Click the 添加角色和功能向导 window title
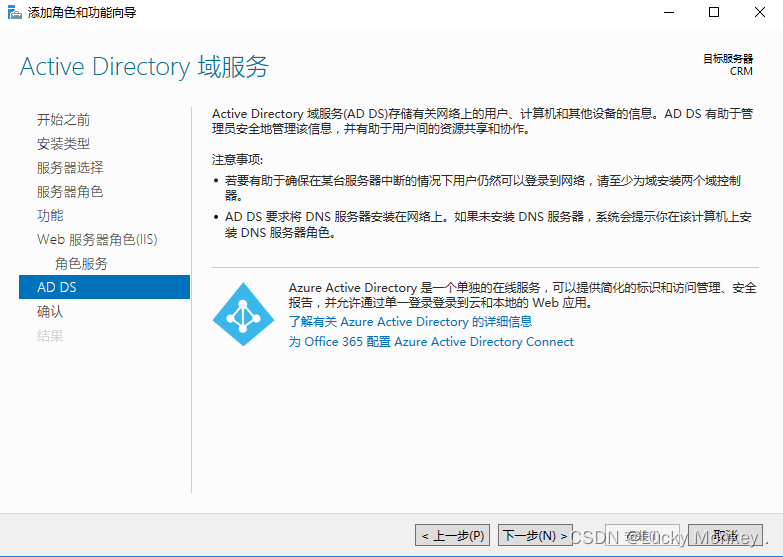The width and height of the screenshot is (783, 557). click(x=82, y=12)
